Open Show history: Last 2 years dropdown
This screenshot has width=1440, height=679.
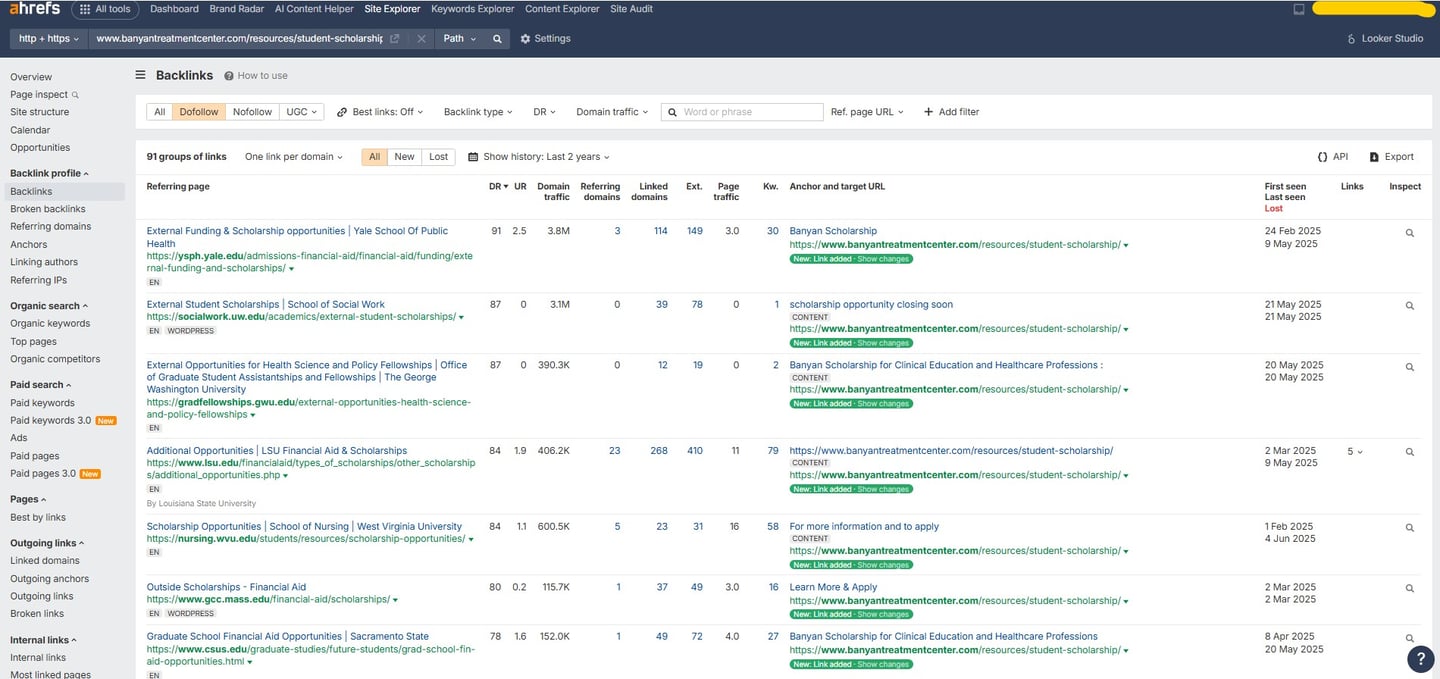pyautogui.click(x=539, y=157)
